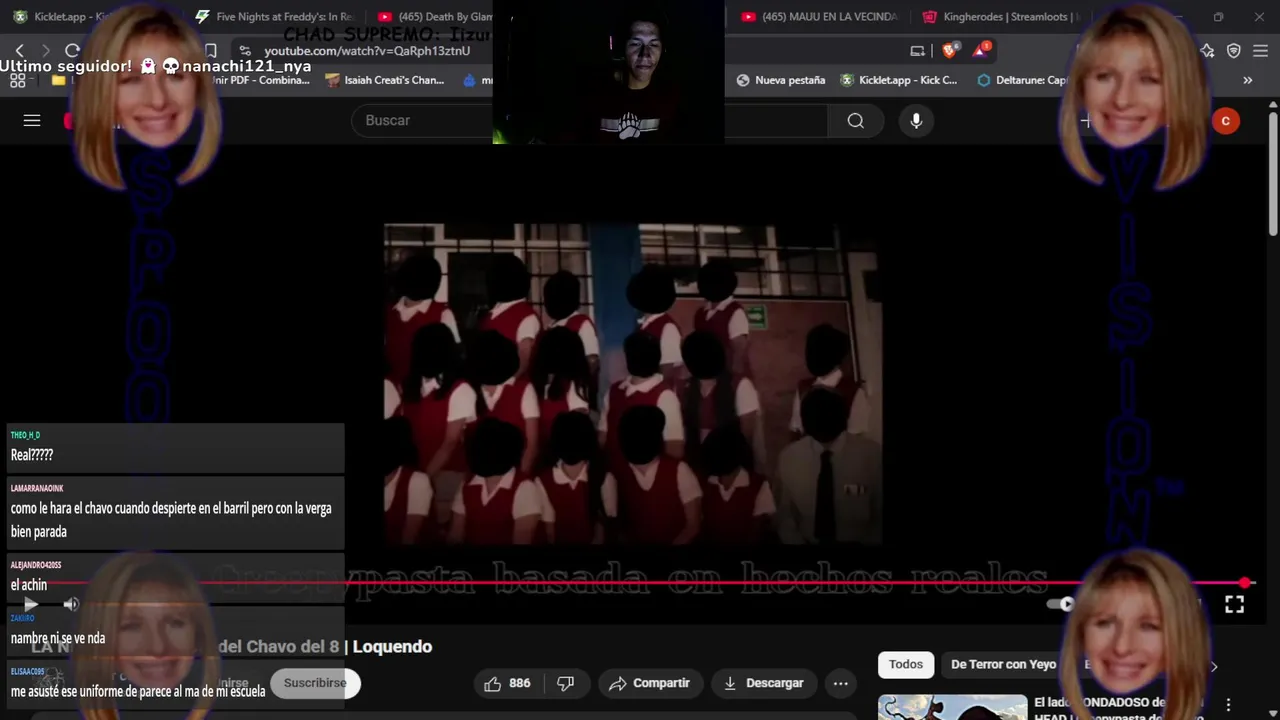Dislike the video with thumbs-down icon
1280x720 pixels.
click(x=565, y=683)
